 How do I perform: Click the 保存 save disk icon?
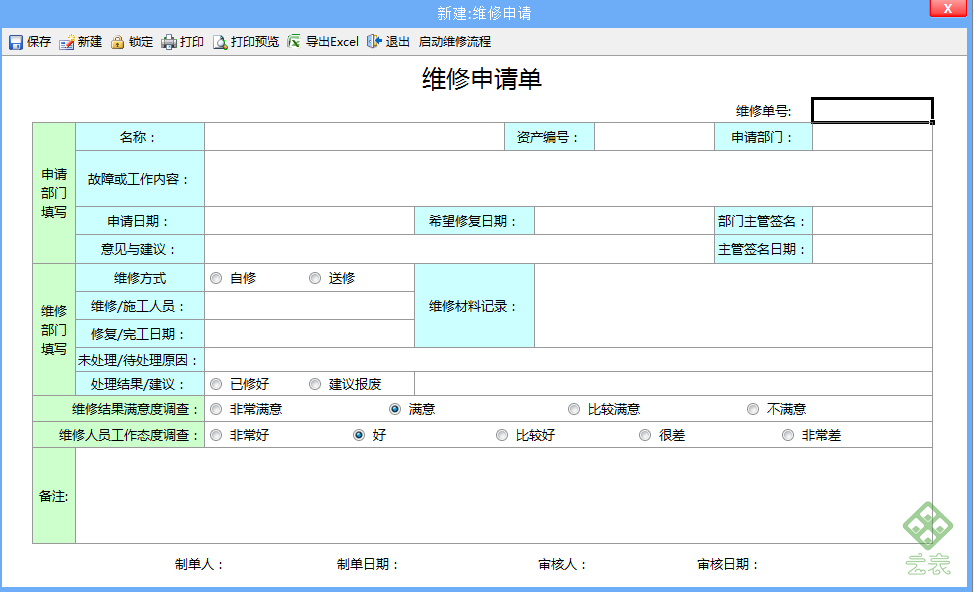[x=16, y=42]
